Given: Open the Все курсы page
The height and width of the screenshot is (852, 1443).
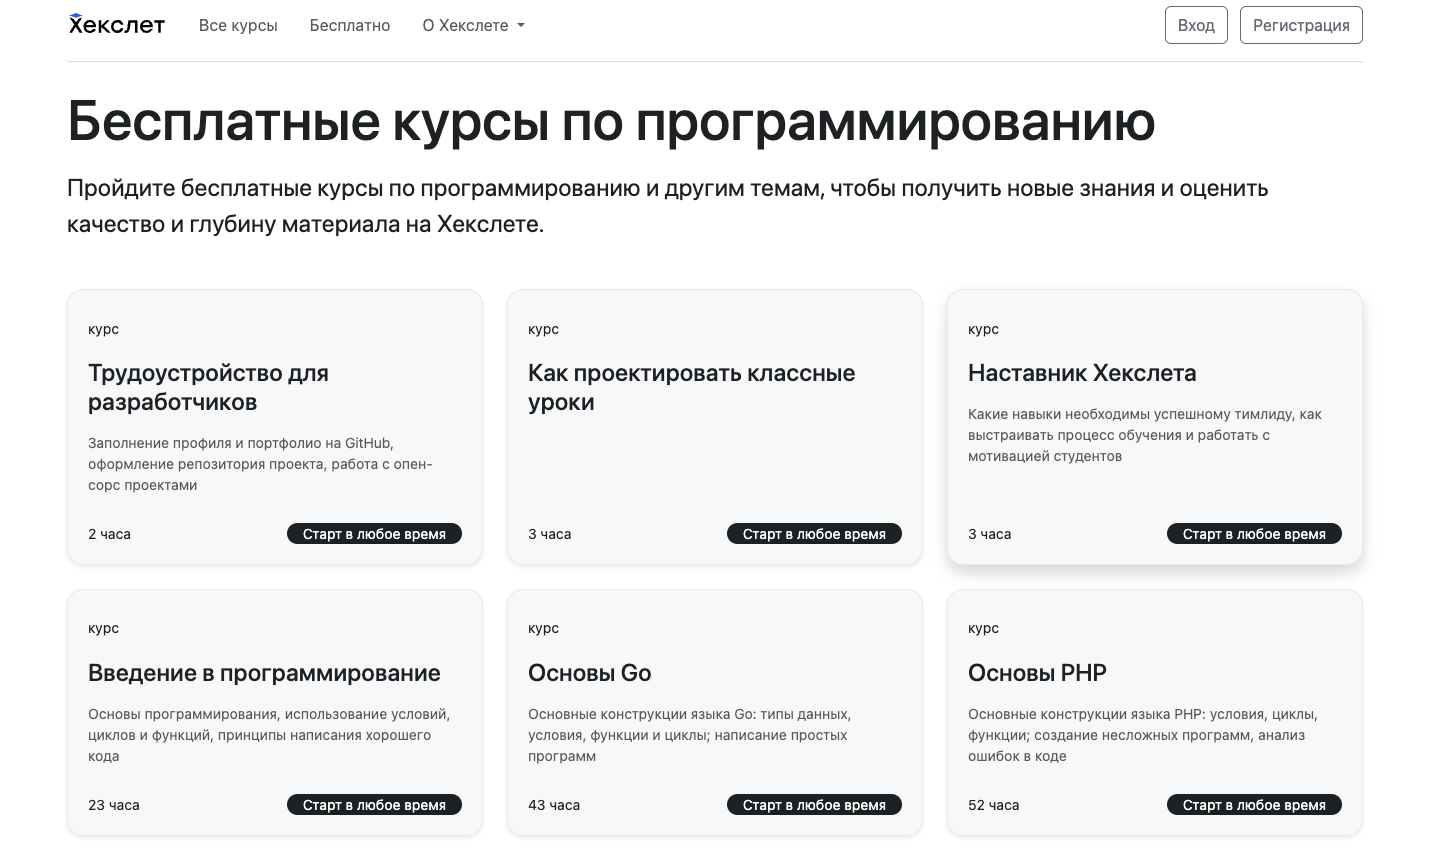Looking at the screenshot, I should pos(238,25).
